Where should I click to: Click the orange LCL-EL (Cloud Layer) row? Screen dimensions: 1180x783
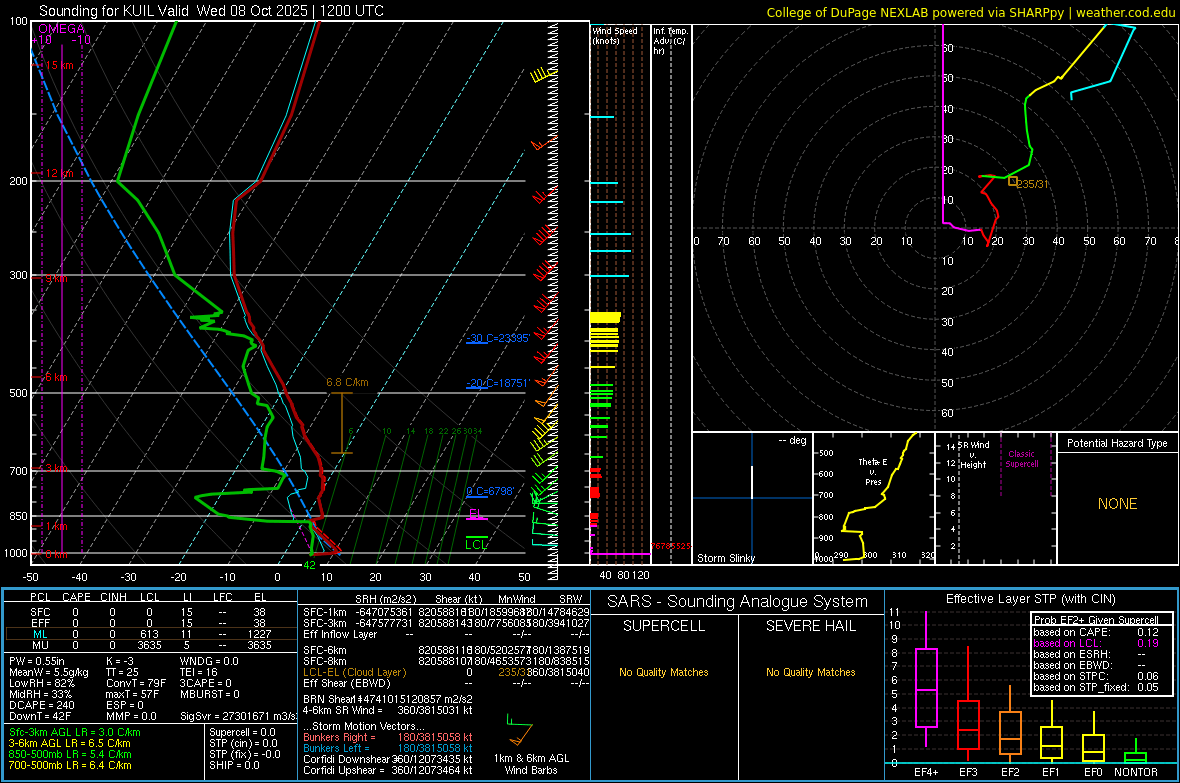(x=446, y=672)
